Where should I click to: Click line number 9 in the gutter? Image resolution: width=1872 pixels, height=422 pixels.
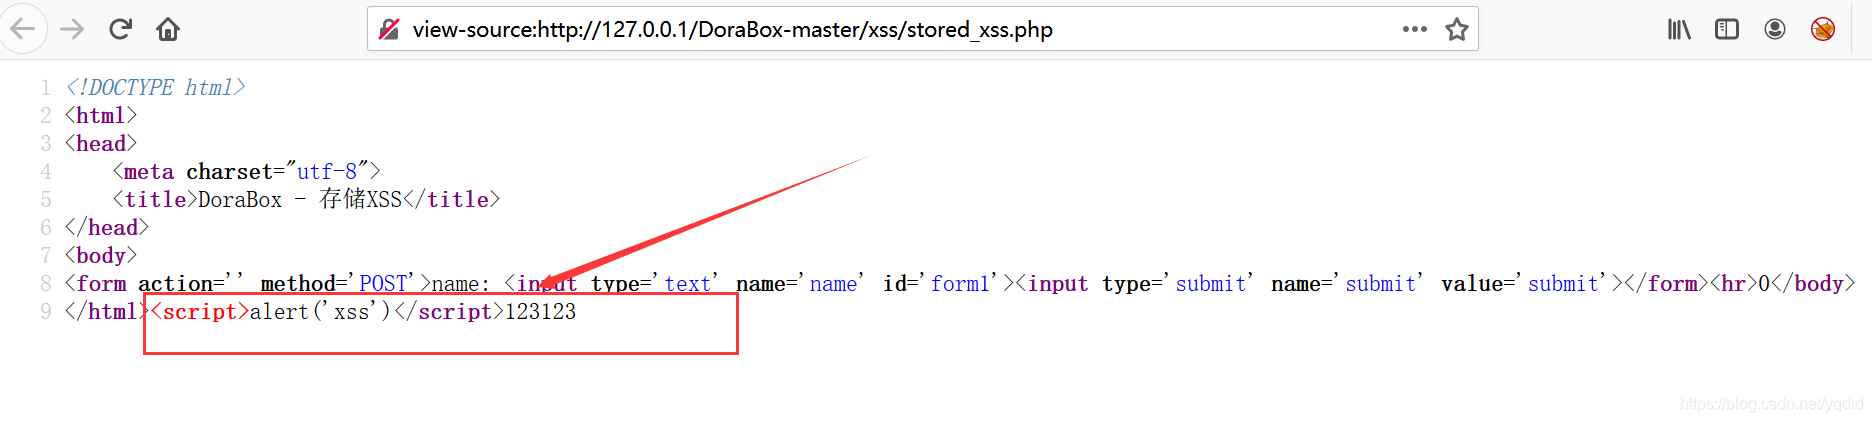pyautogui.click(x=46, y=312)
